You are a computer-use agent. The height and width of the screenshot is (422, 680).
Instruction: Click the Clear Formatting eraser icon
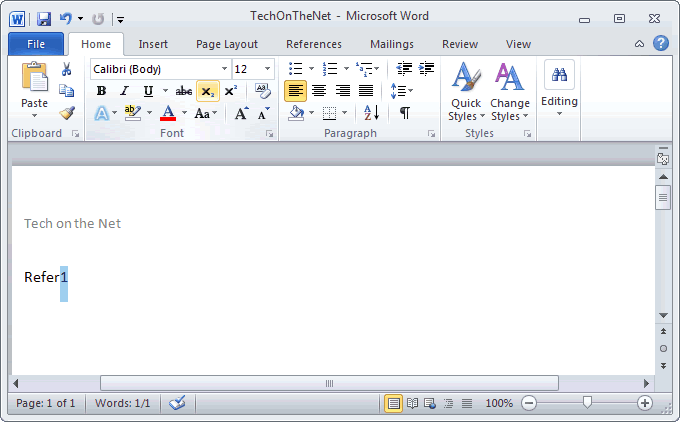click(x=263, y=91)
